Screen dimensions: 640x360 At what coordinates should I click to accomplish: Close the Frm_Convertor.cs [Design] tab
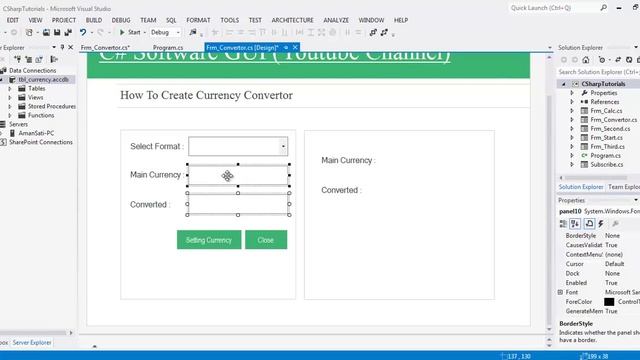click(295, 47)
